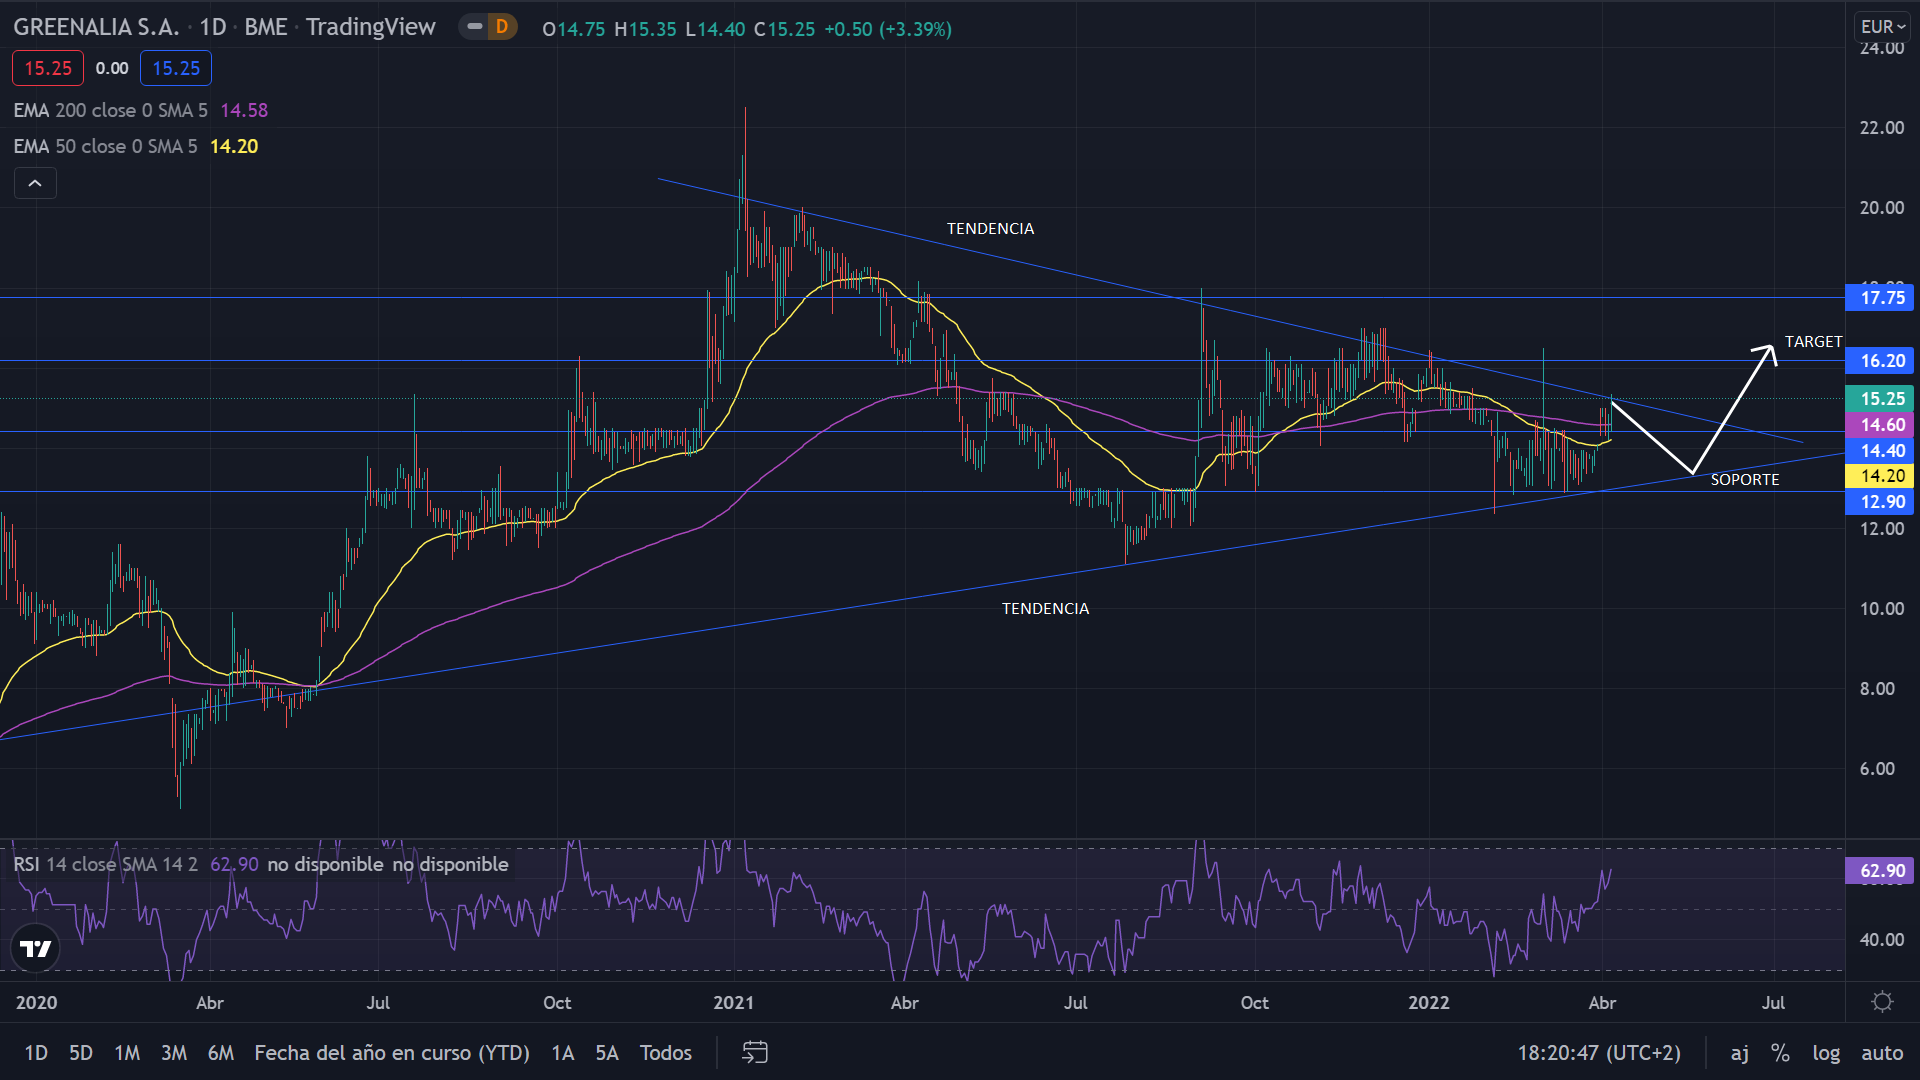Click the white projection arrow near TARGET
The height and width of the screenshot is (1080, 1920).
pyautogui.click(x=1766, y=353)
